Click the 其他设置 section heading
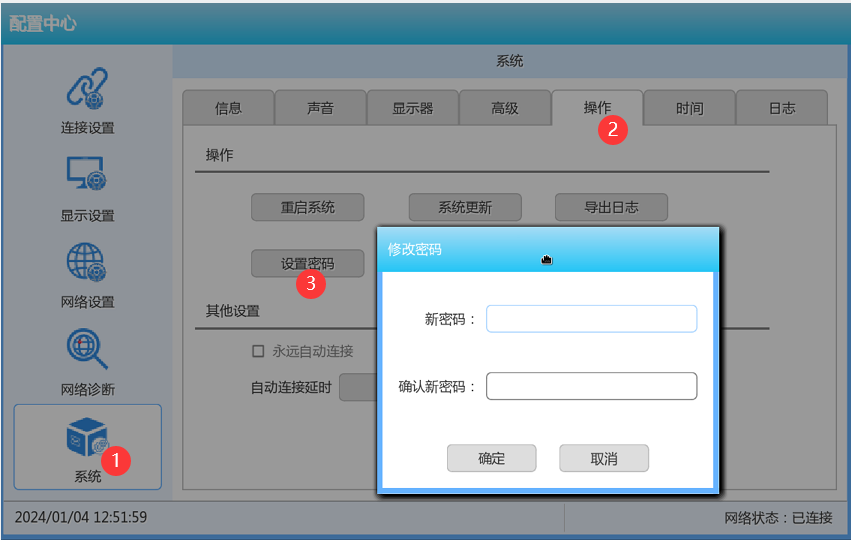 pos(233,311)
